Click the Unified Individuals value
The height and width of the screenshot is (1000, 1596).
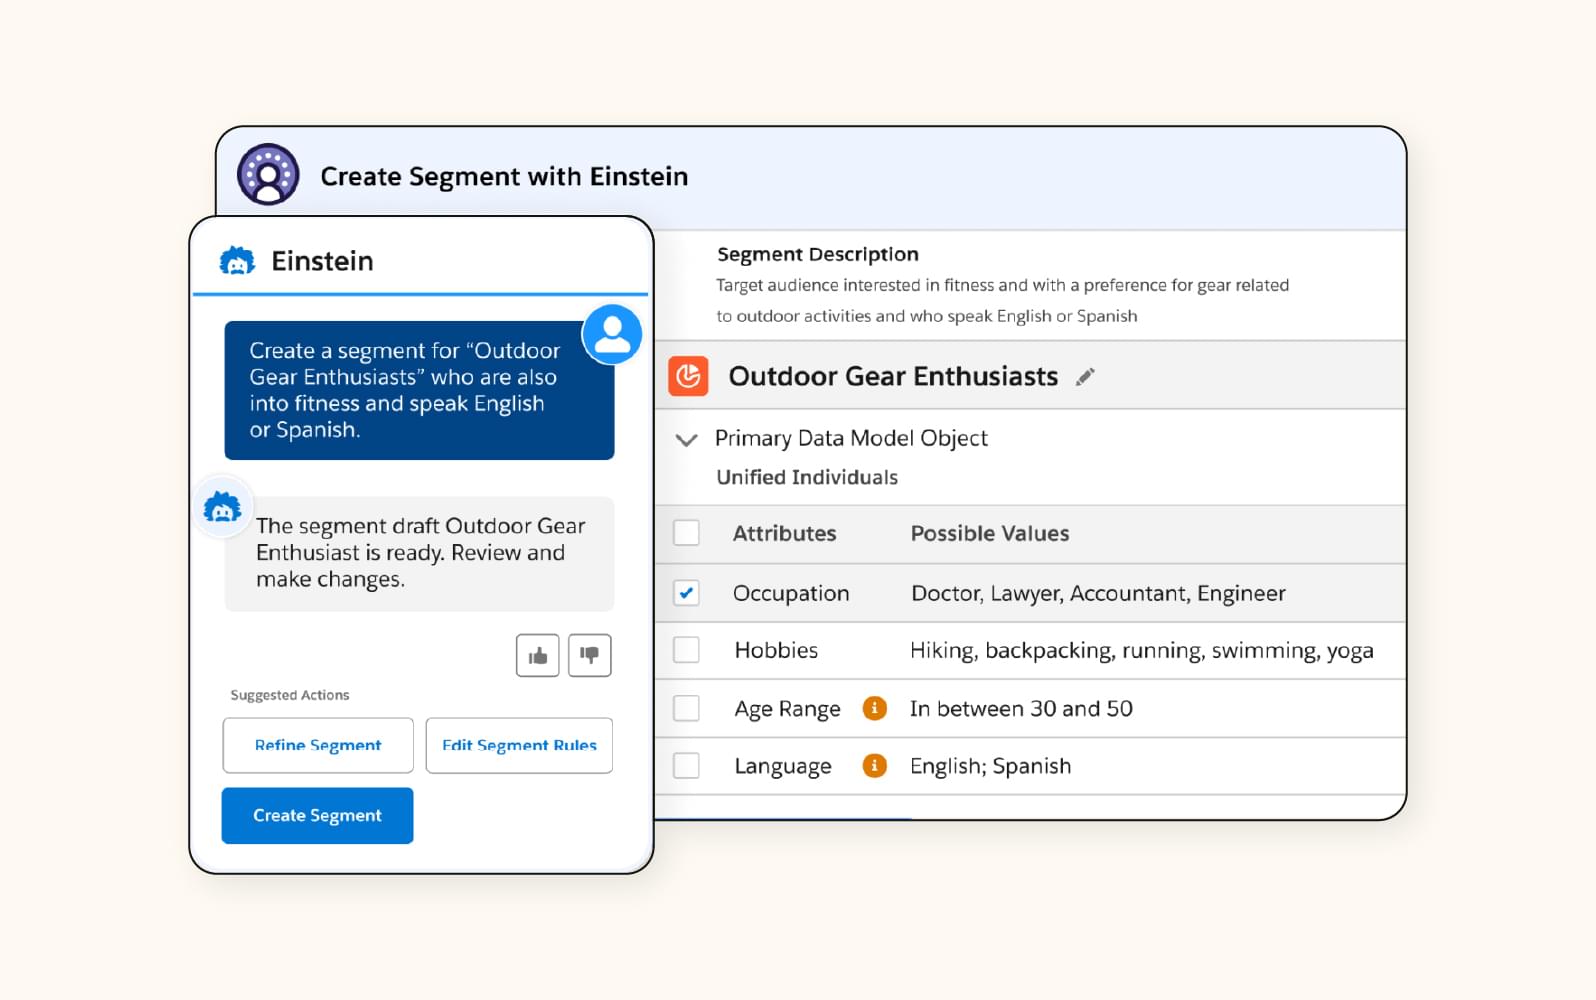pos(807,477)
